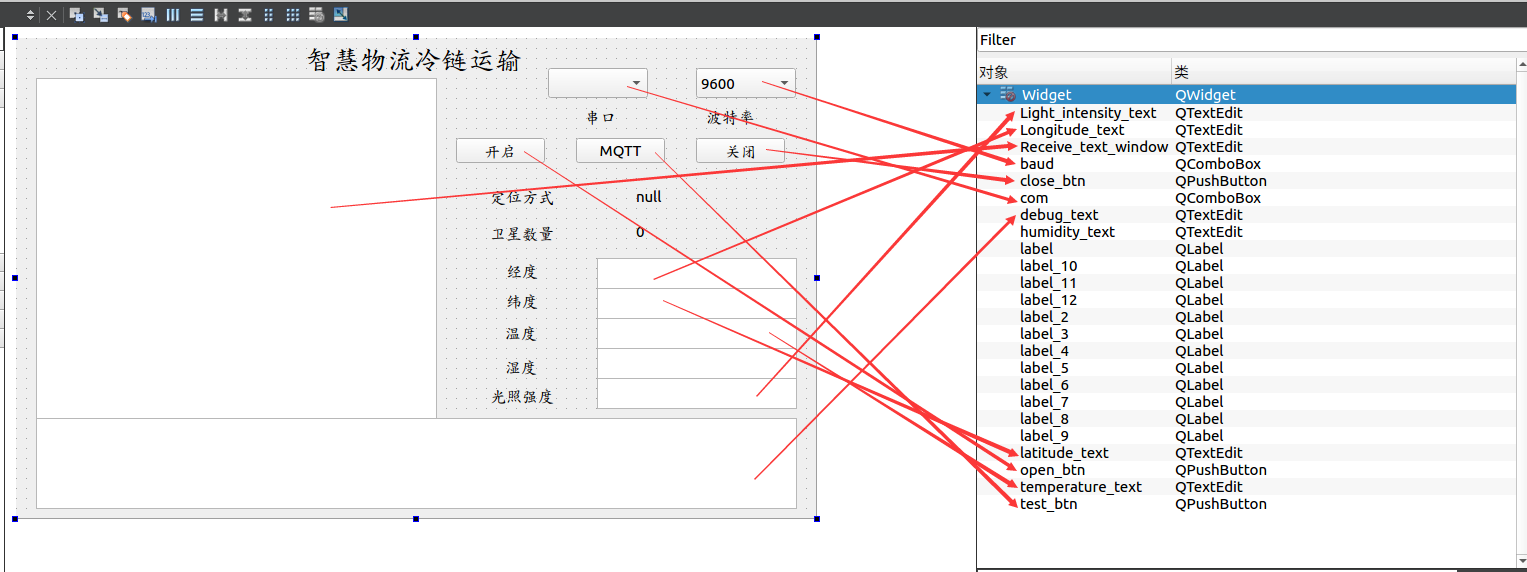Apply Lay Out Vertically in Splitter
The height and width of the screenshot is (572, 1527).
click(x=244, y=15)
